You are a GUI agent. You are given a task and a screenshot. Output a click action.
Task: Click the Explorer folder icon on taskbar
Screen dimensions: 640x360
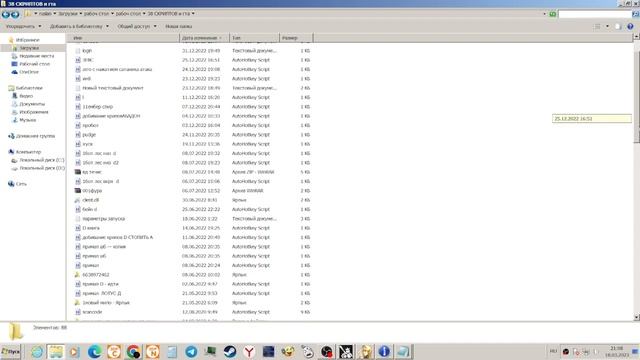coord(56,351)
